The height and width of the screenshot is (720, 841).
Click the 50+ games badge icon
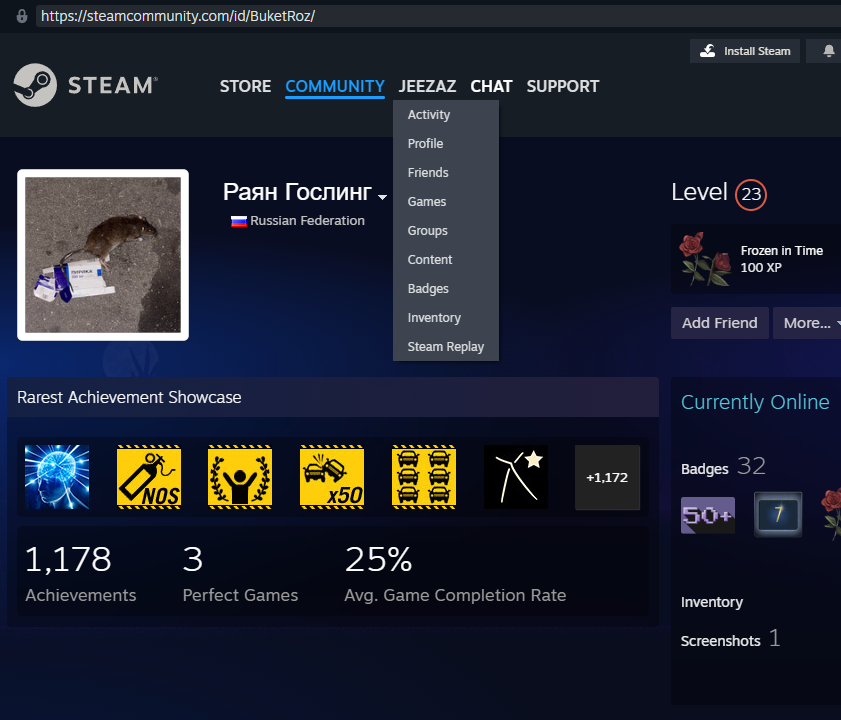(x=707, y=515)
